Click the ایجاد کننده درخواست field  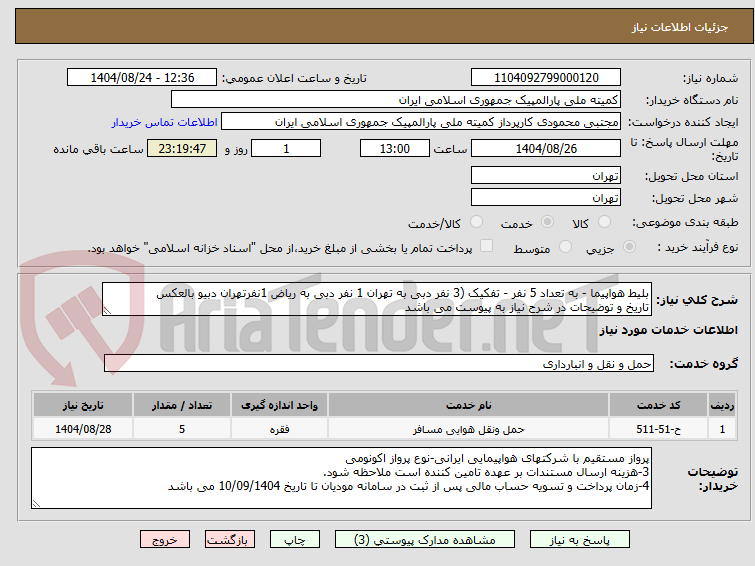coord(421,122)
